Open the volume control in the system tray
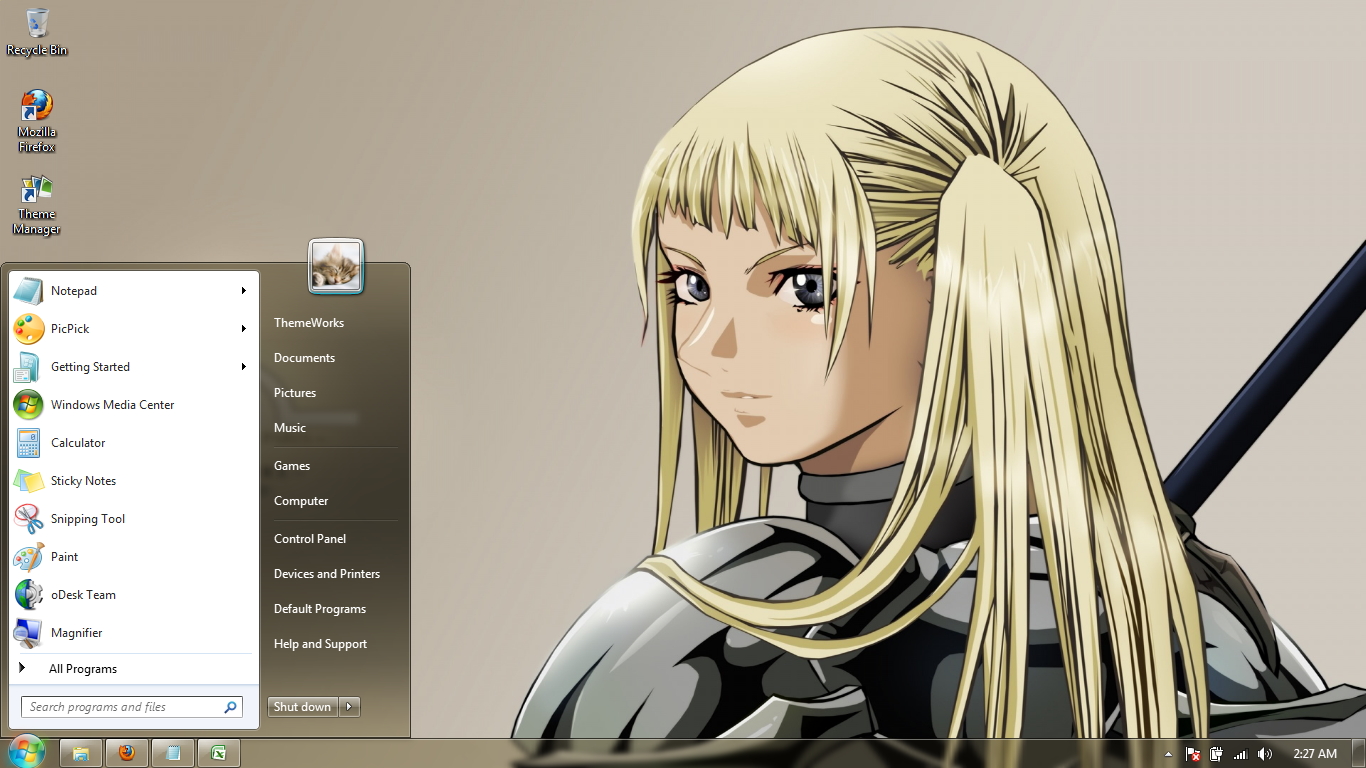This screenshot has width=1366, height=768. [1264, 754]
